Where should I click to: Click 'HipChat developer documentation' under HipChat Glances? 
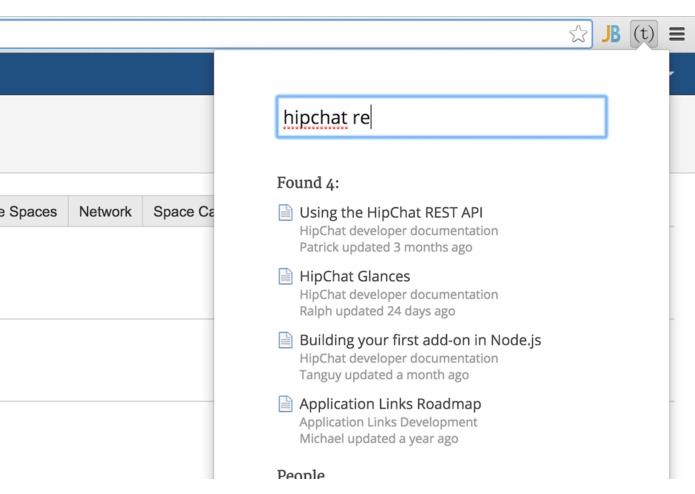pos(398,295)
